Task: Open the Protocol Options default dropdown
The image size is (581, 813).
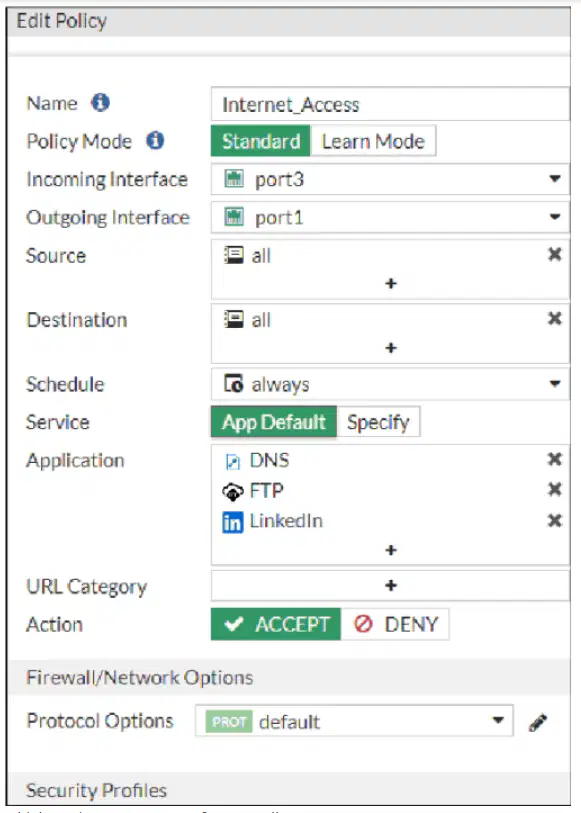Action: coord(354,721)
